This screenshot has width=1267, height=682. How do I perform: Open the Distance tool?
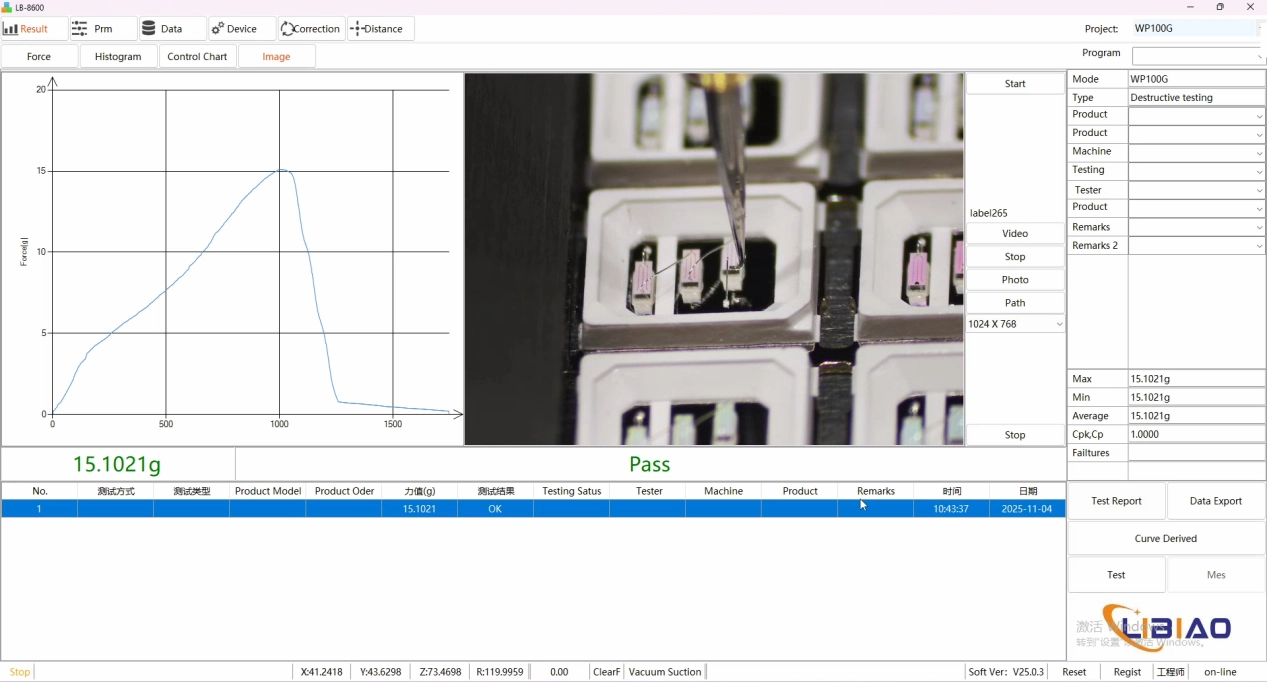tap(381, 29)
